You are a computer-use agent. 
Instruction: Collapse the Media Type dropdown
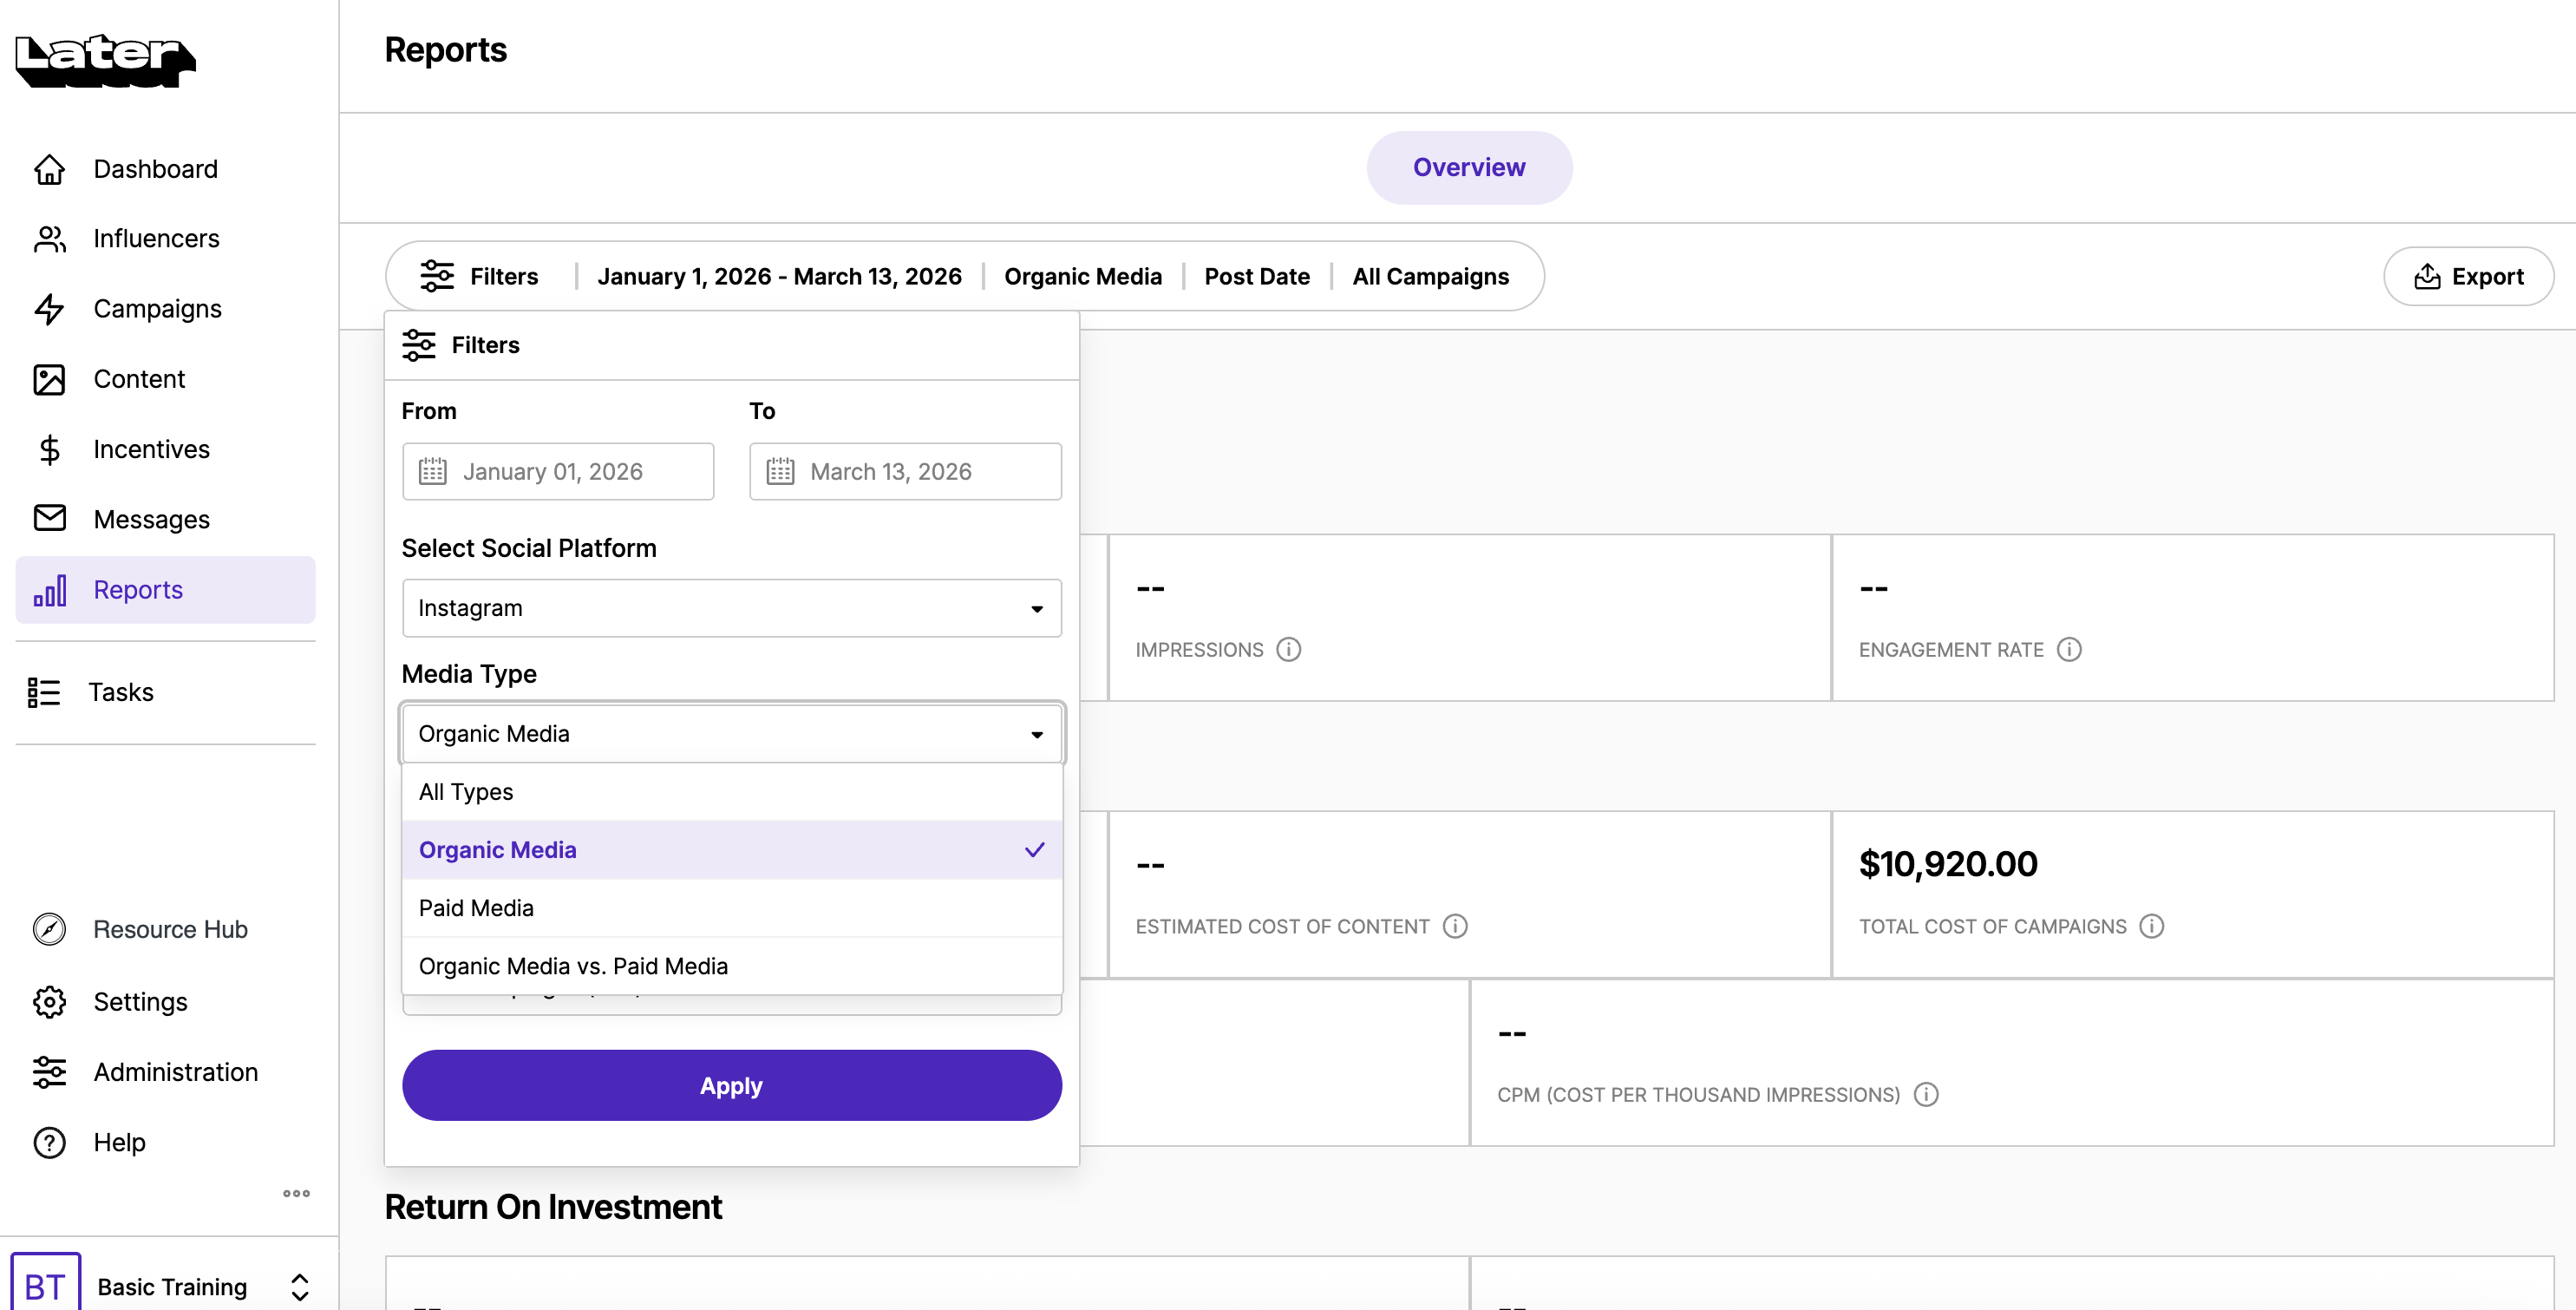click(731, 734)
